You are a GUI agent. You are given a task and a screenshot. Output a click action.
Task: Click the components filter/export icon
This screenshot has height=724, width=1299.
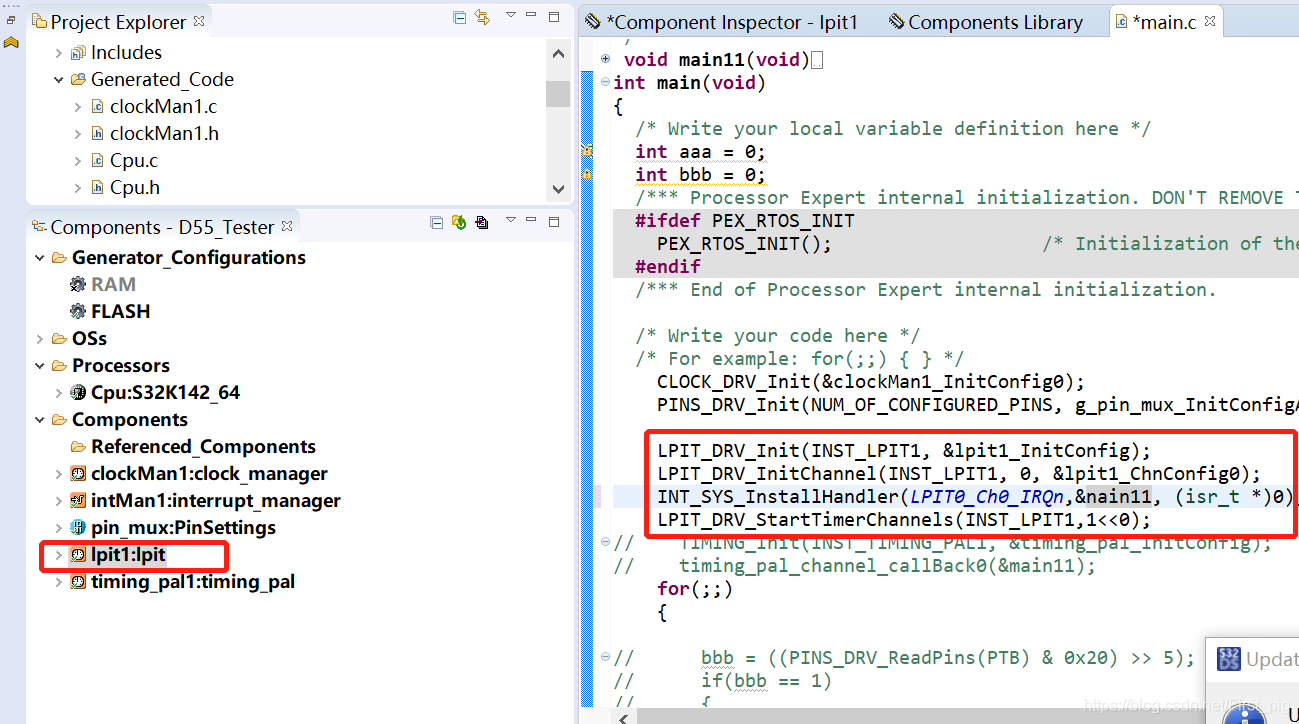(x=482, y=222)
